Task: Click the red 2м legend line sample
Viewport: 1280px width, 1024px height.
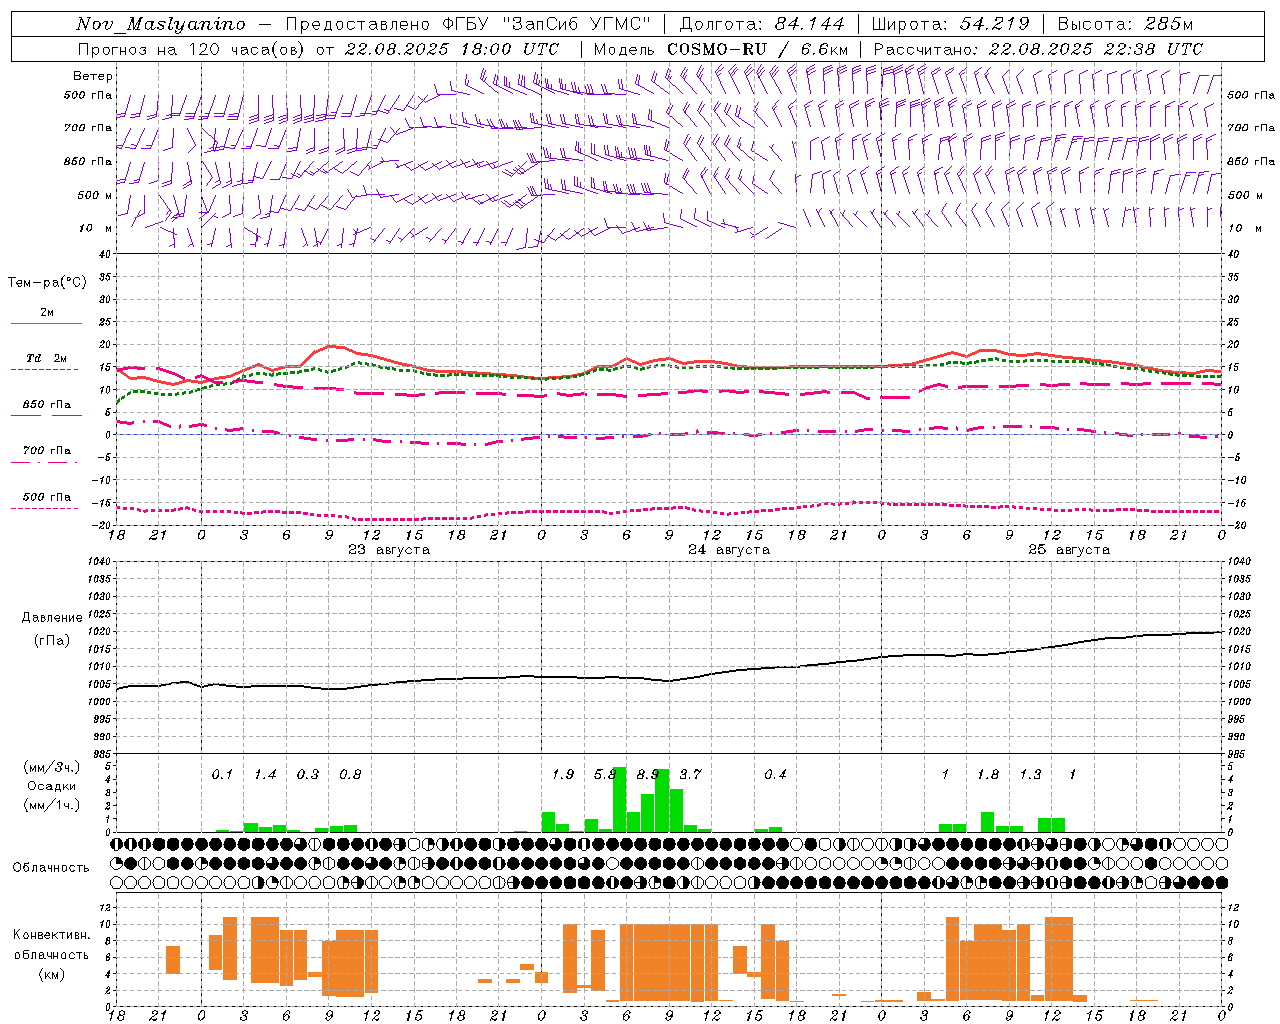Action: (x=46, y=323)
